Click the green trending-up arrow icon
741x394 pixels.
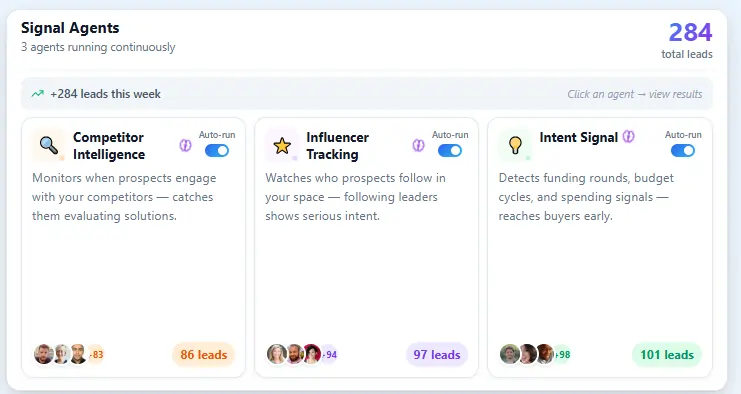pyautogui.click(x=38, y=94)
